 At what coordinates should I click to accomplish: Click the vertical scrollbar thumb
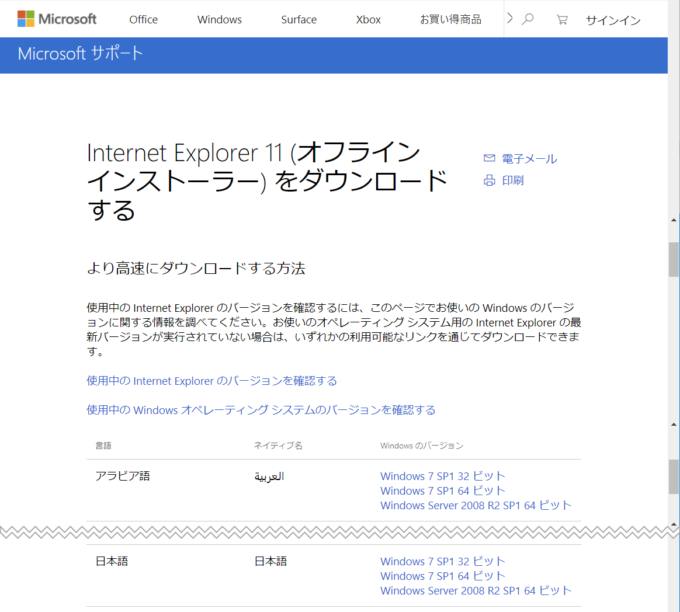point(673,258)
